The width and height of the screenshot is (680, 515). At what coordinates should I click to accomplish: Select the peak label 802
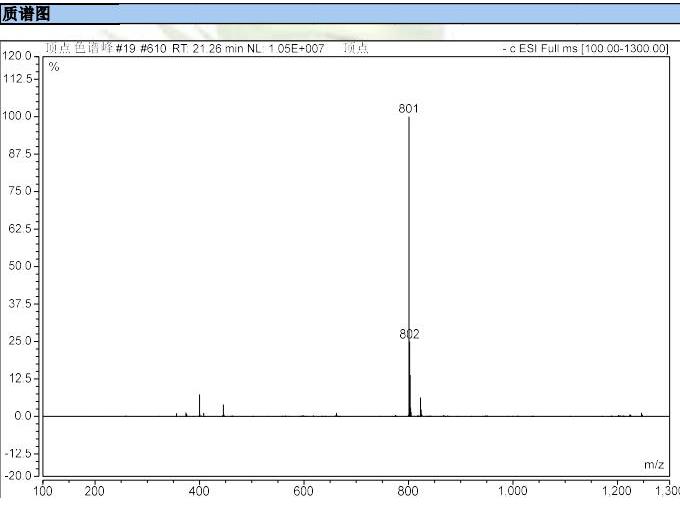tap(409, 334)
